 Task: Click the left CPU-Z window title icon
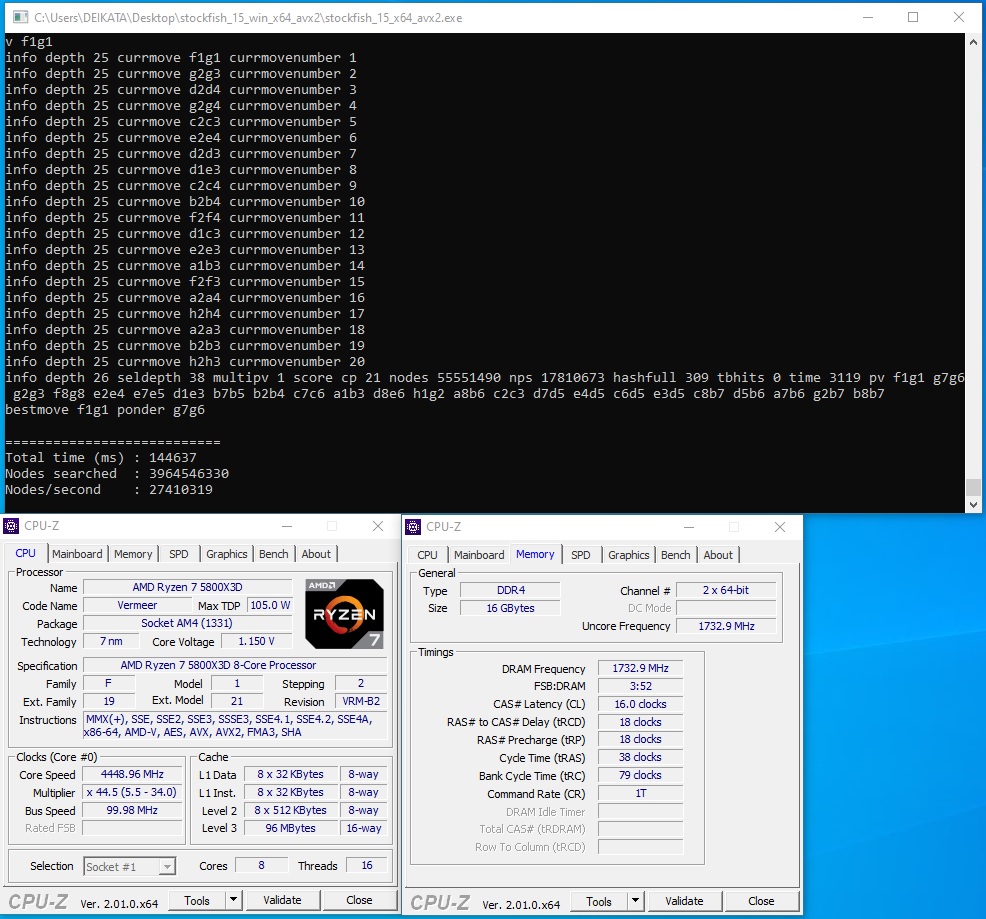pyautogui.click(x=11, y=526)
